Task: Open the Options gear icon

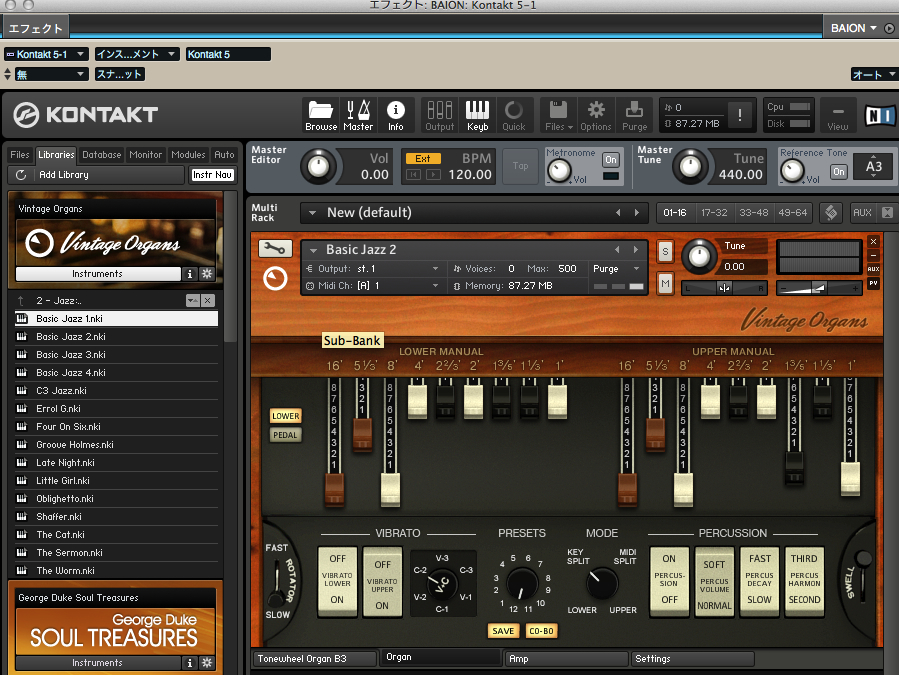Action: pyautogui.click(x=596, y=115)
